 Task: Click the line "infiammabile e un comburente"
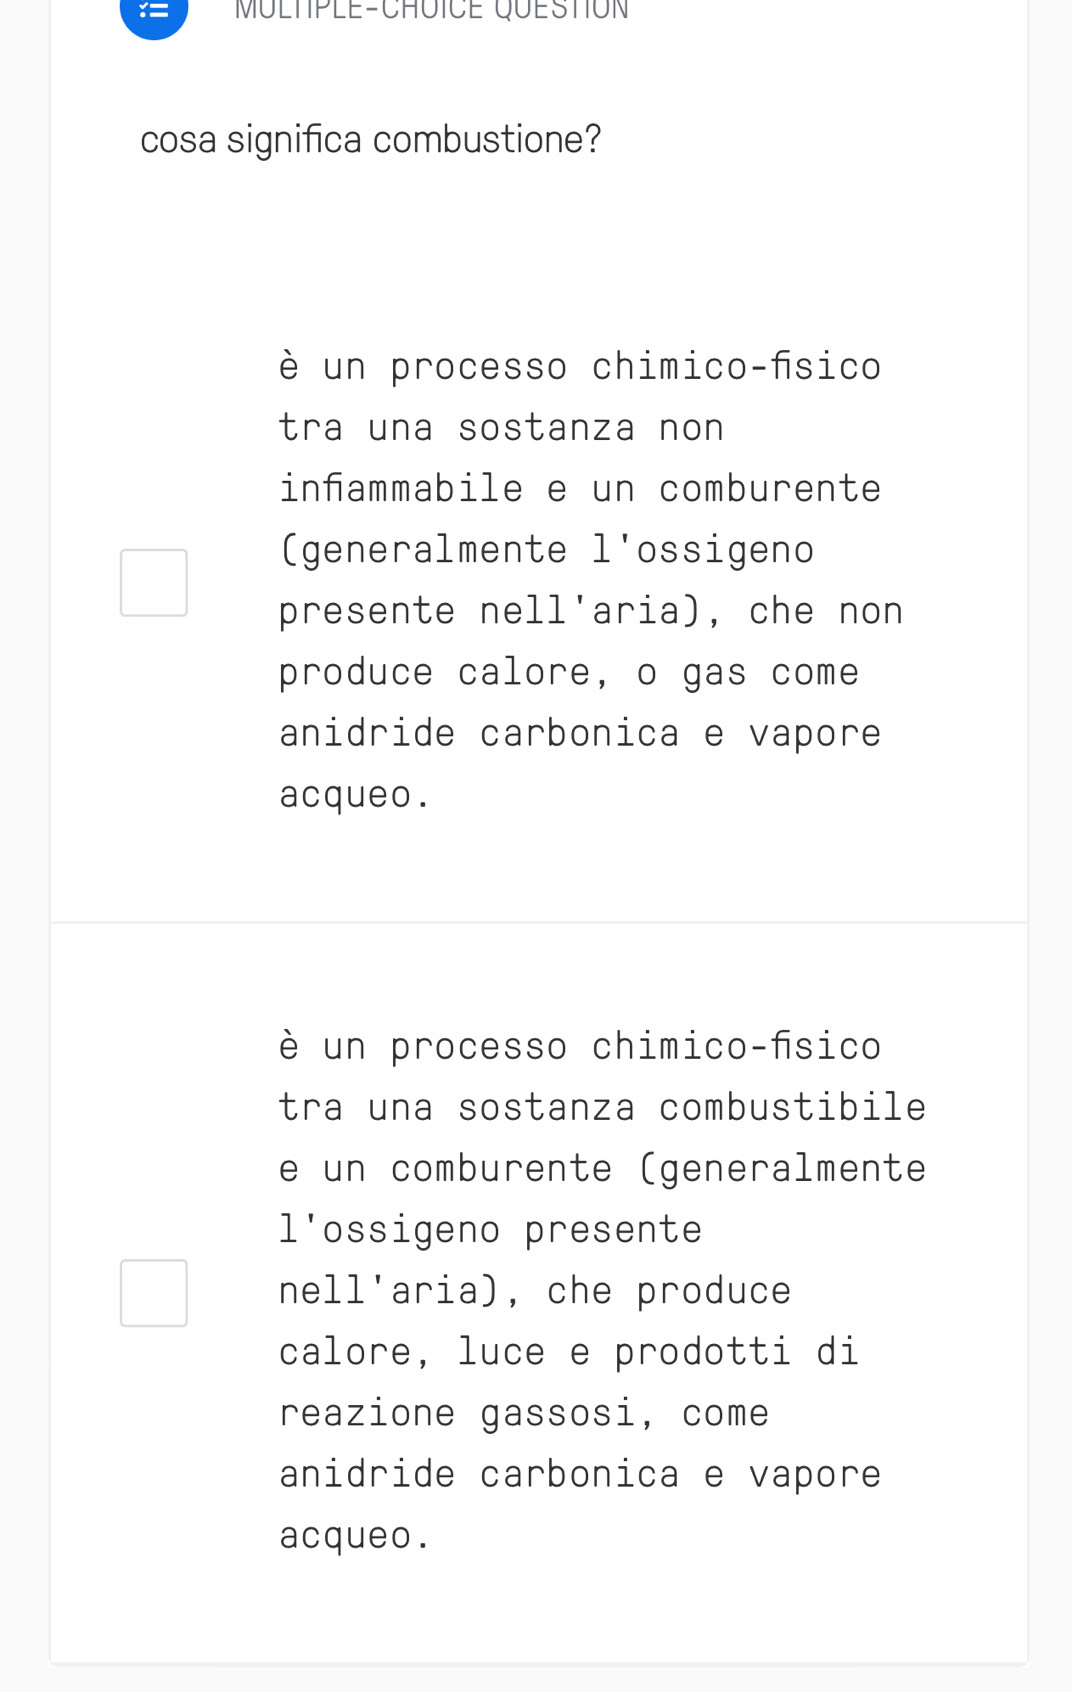point(580,489)
